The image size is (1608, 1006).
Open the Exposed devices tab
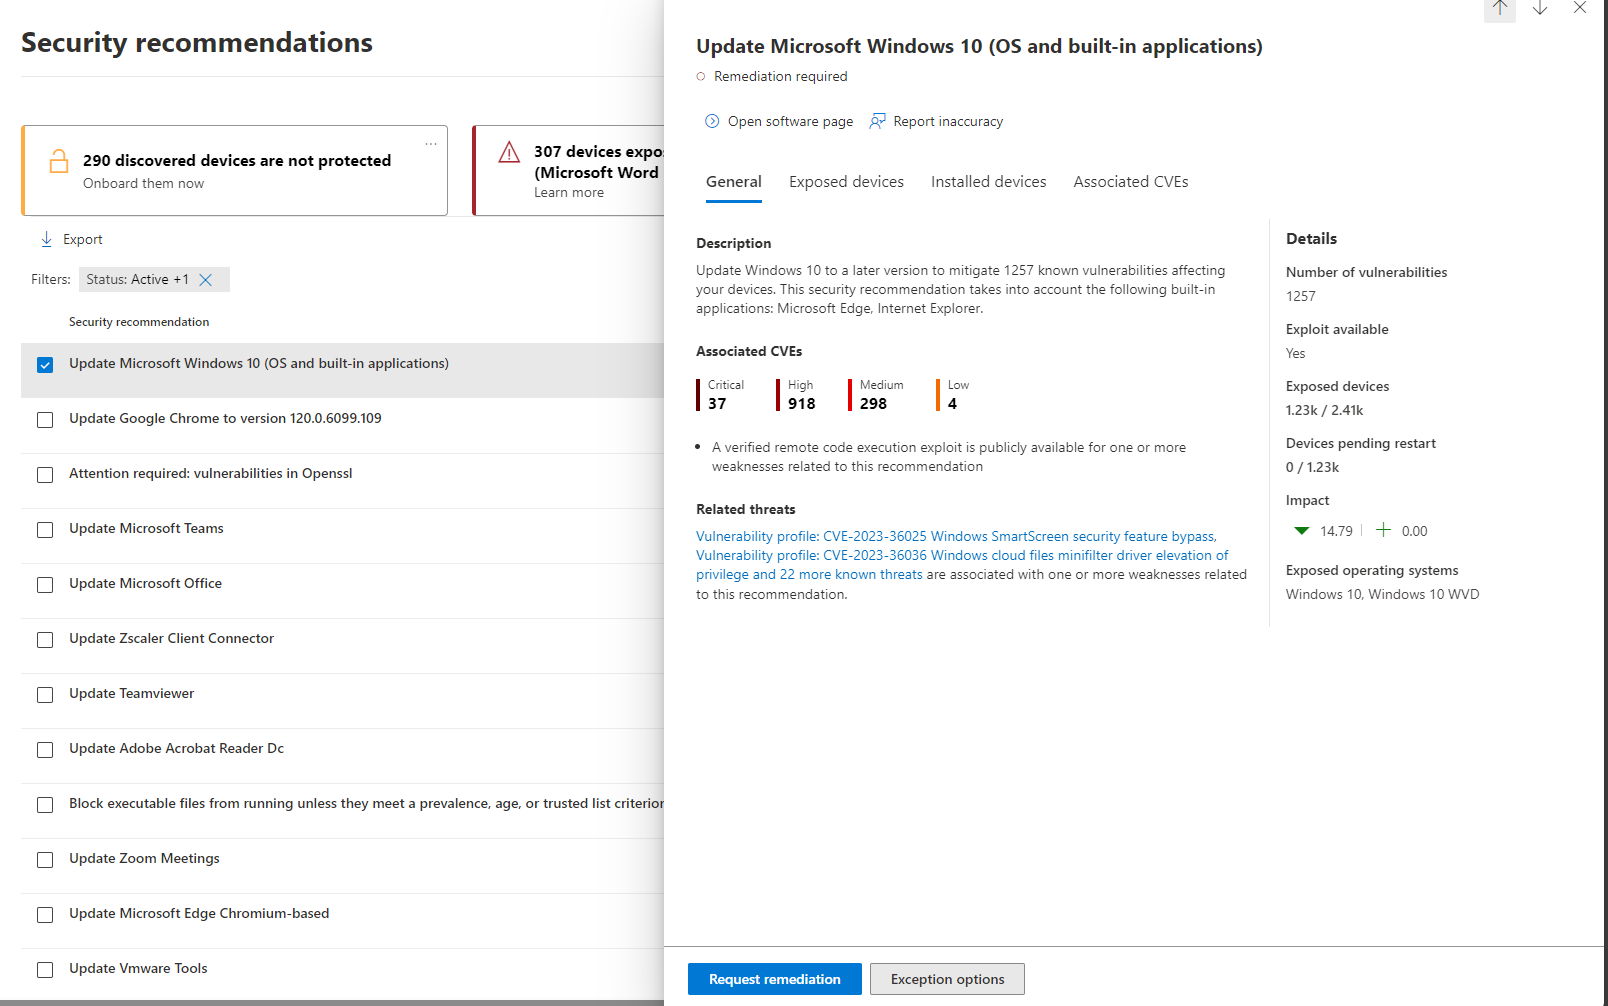coord(846,182)
